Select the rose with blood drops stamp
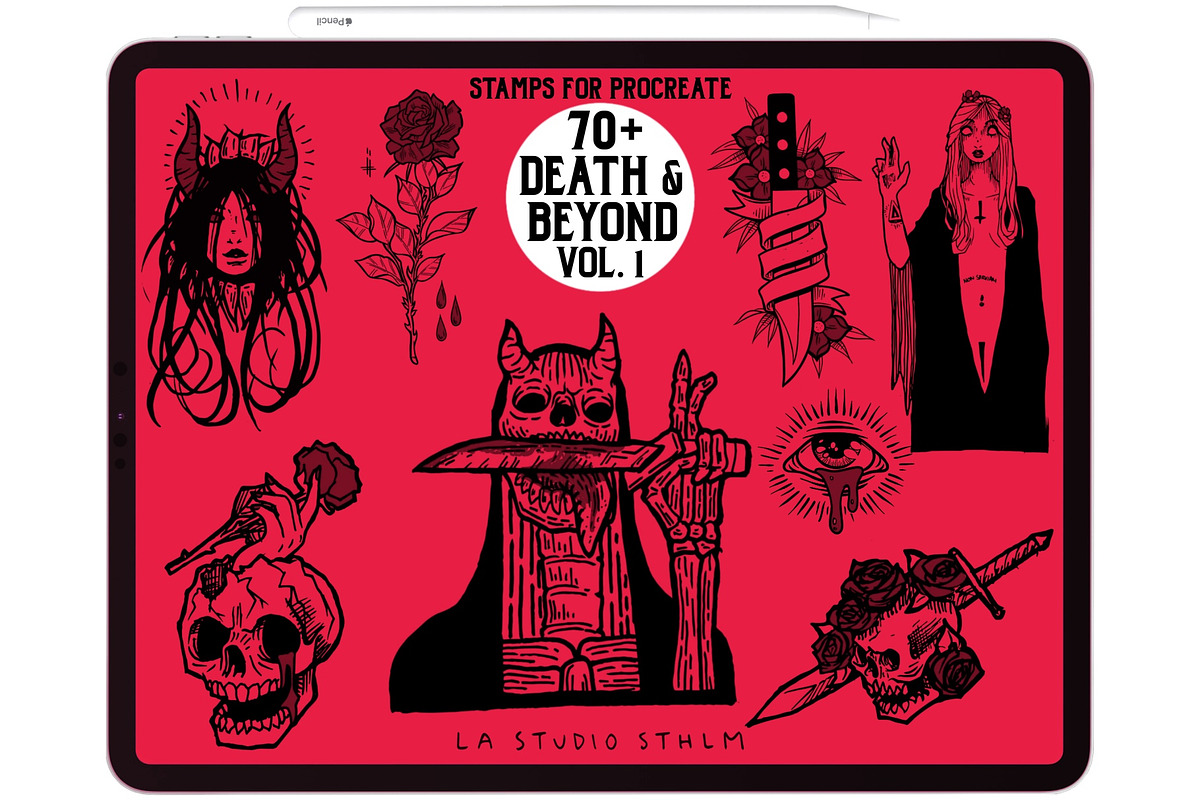Screen dimensions: 1200x800 click(406, 225)
